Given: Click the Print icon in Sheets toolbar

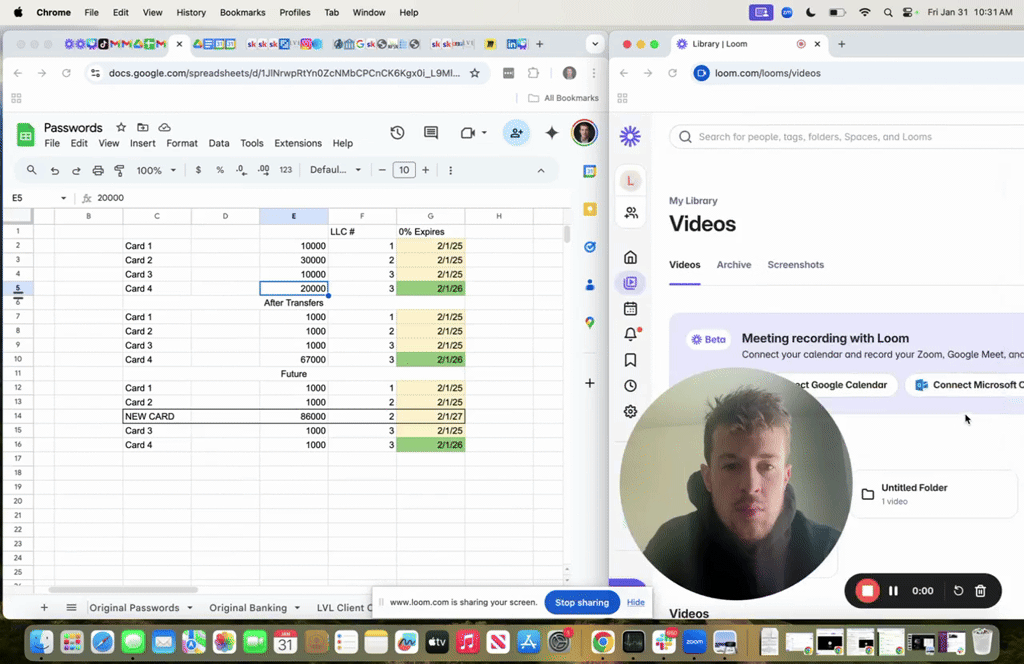Looking at the screenshot, I should pos(98,170).
